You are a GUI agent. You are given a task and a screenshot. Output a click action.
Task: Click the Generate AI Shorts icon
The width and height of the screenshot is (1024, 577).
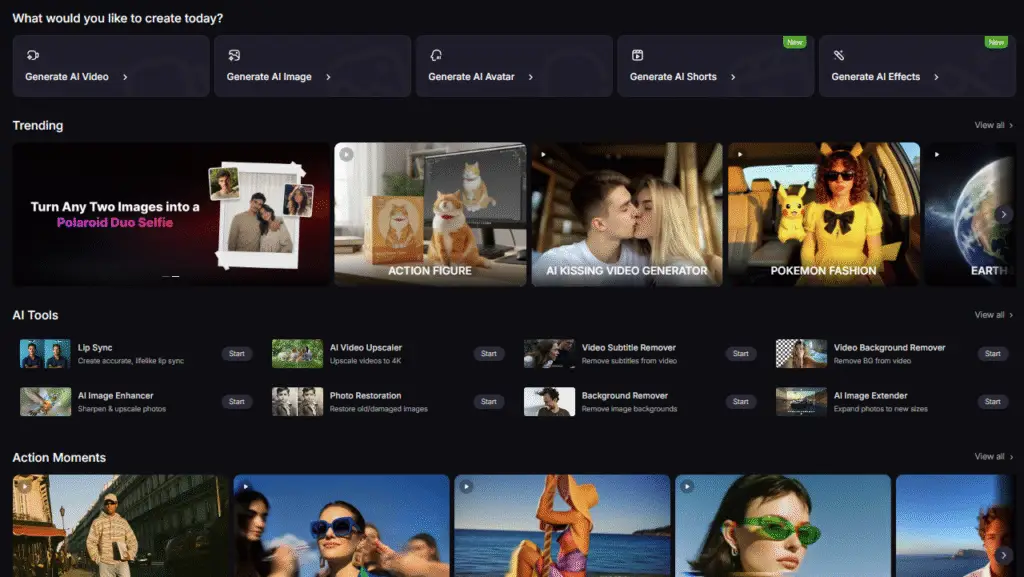pyautogui.click(x=637, y=56)
